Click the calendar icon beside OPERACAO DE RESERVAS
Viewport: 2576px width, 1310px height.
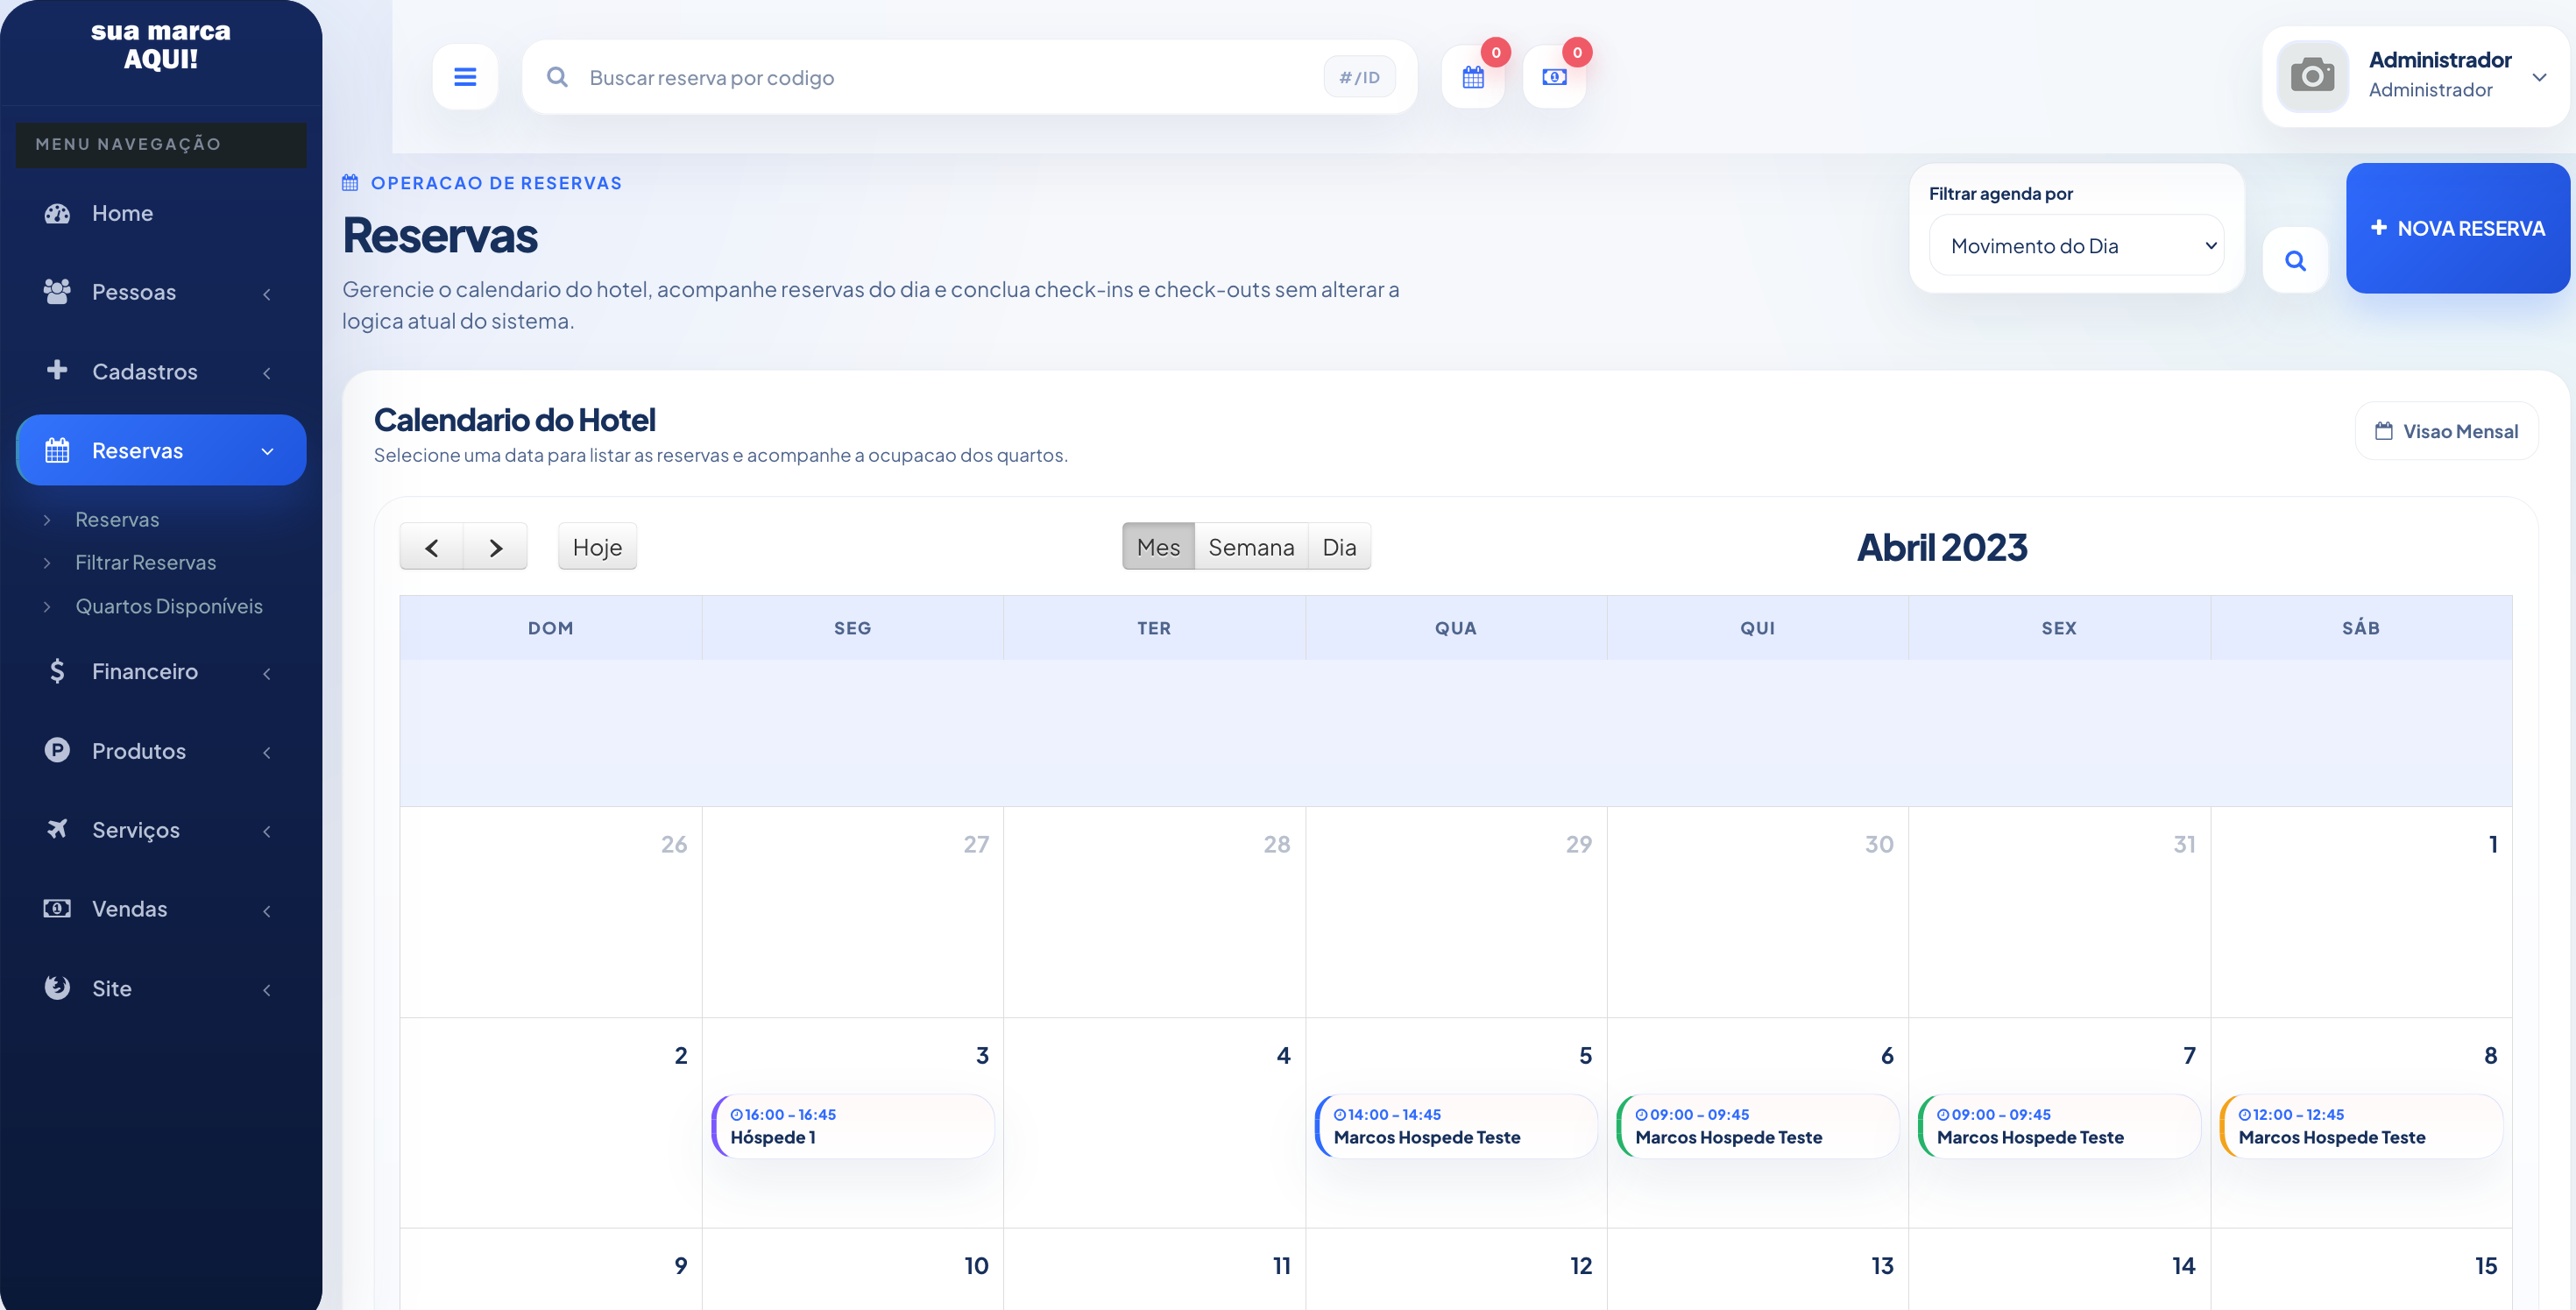click(350, 183)
